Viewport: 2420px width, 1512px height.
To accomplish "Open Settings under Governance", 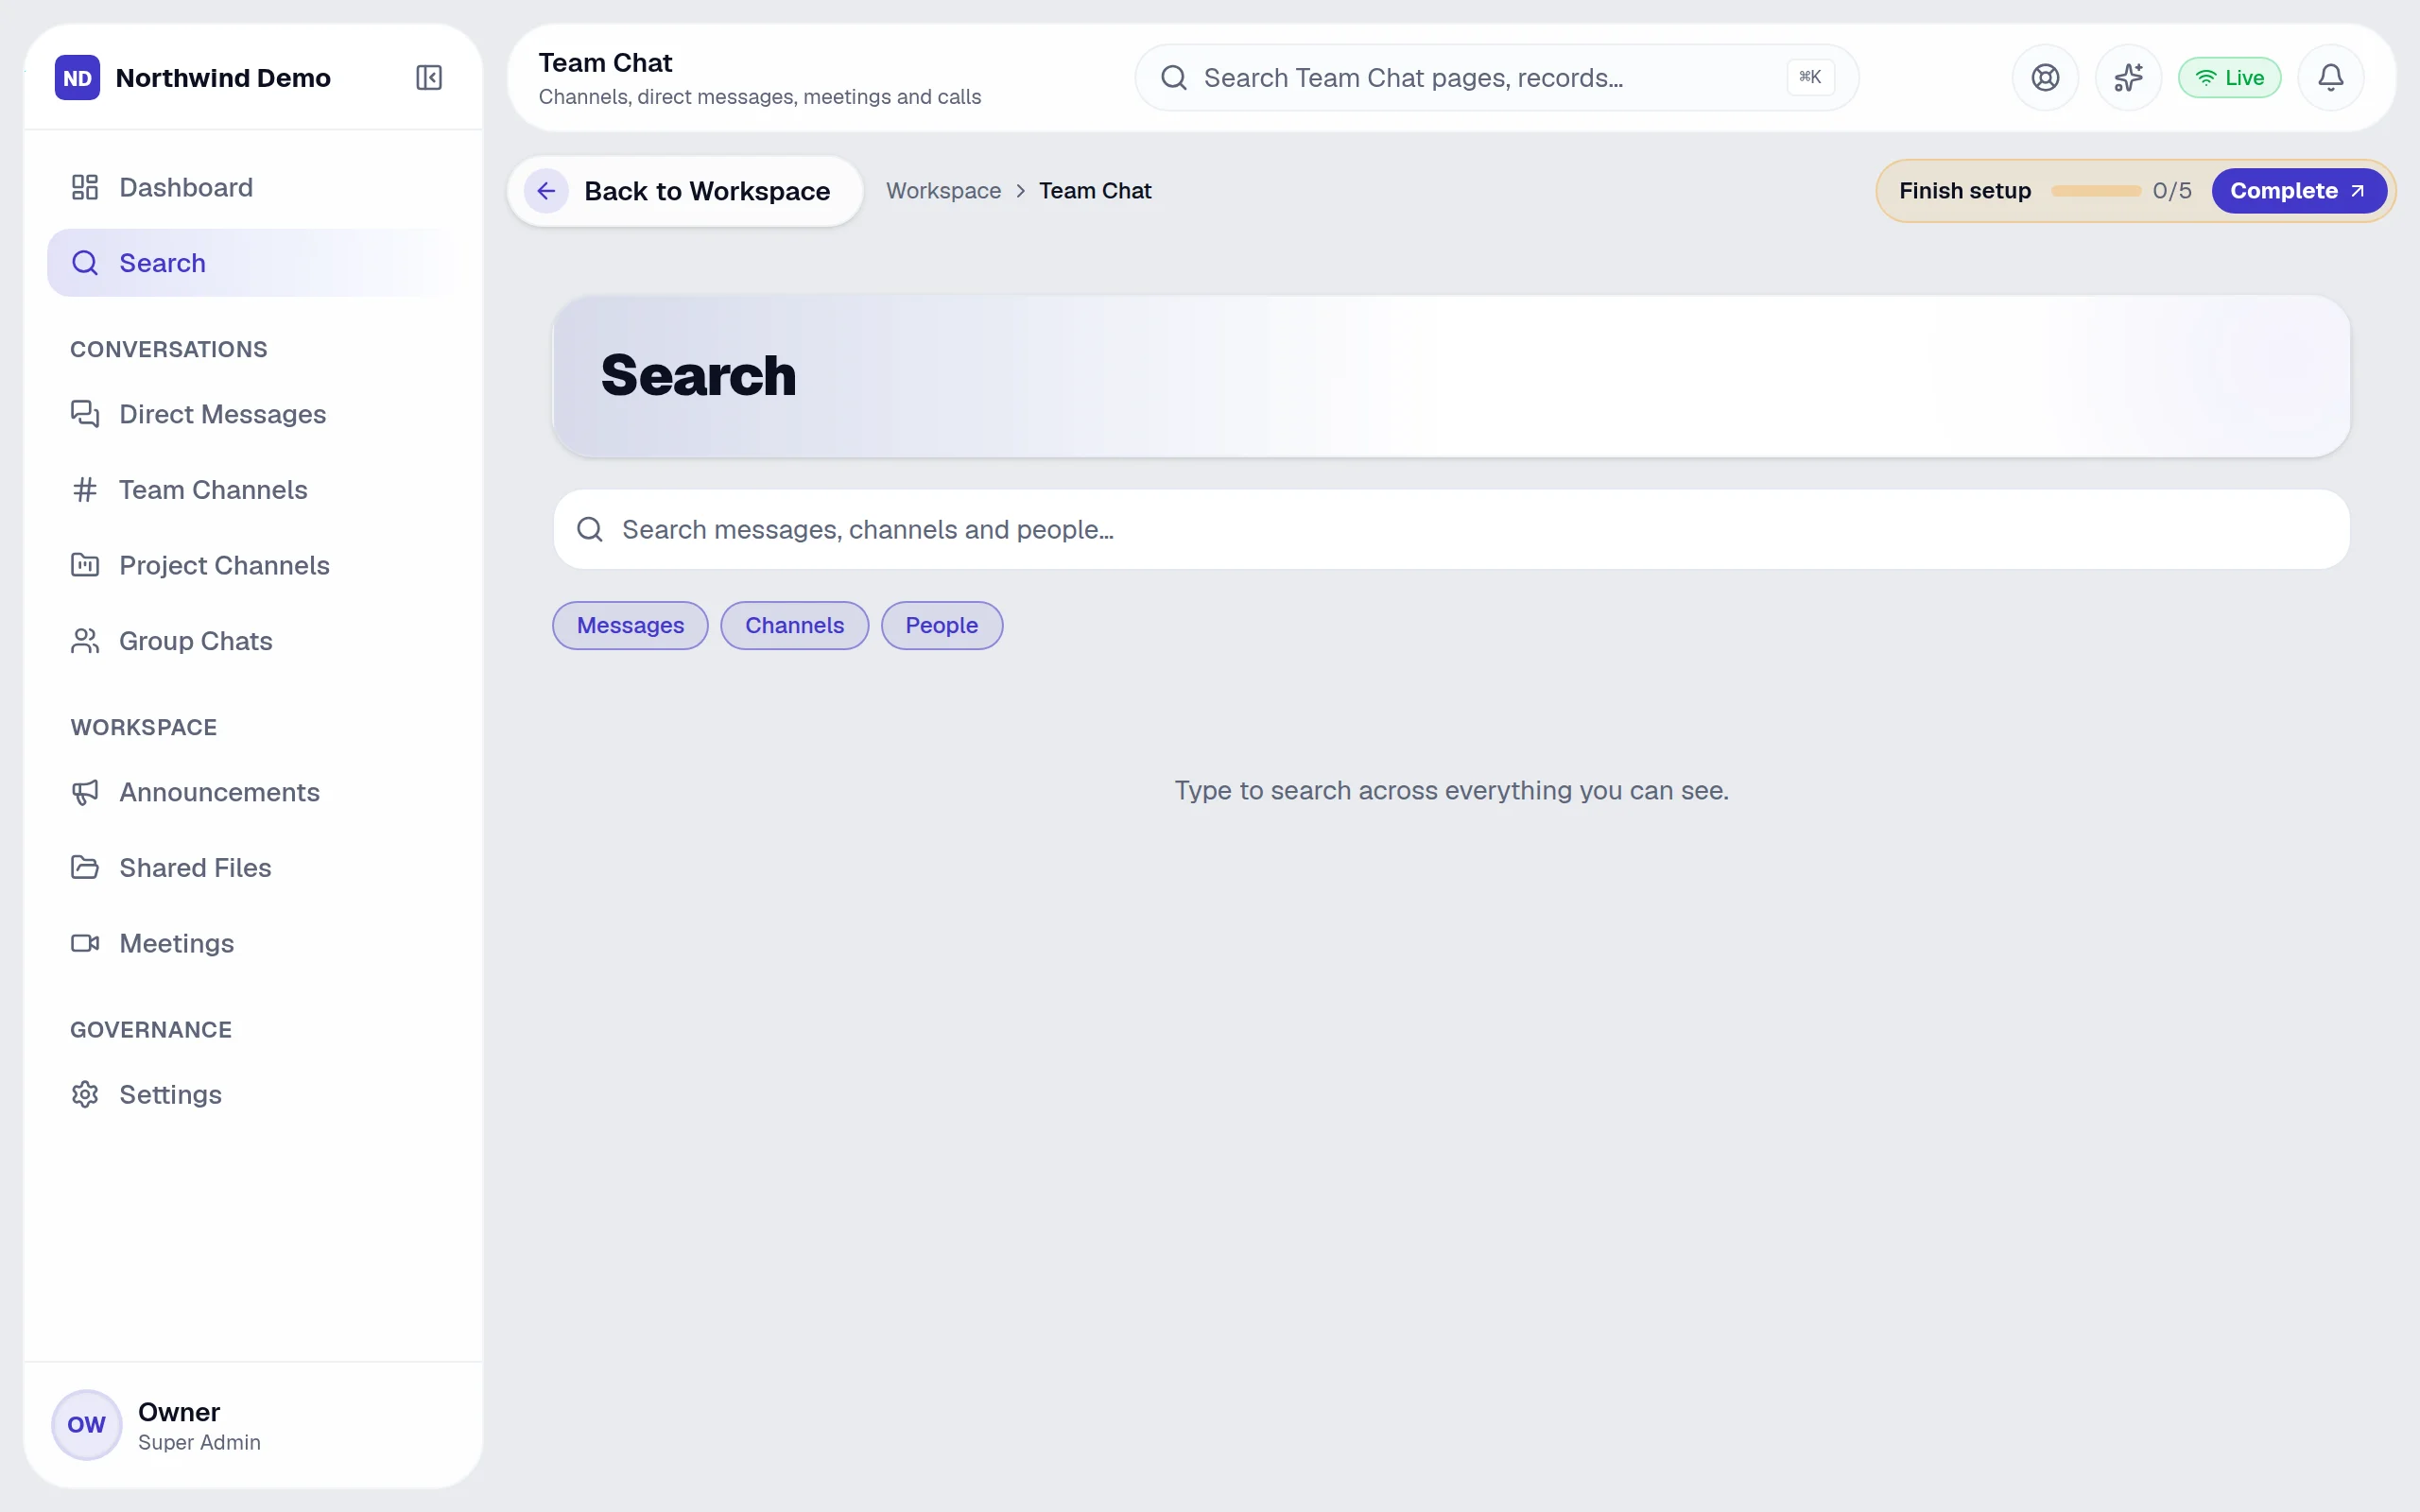I will pyautogui.click(x=253, y=1094).
